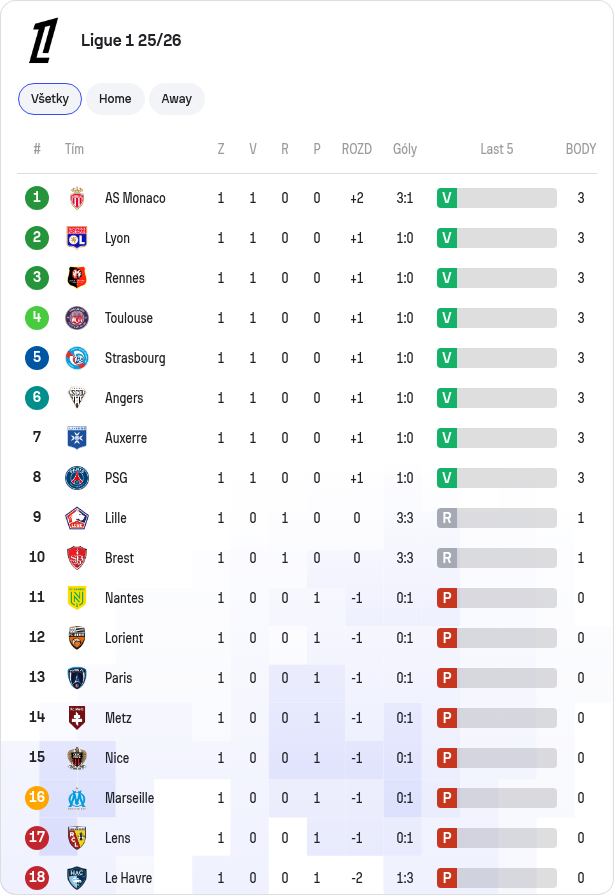This screenshot has height=895, width=614.
Task: Click the Brest team name
Action: [119, 558]
